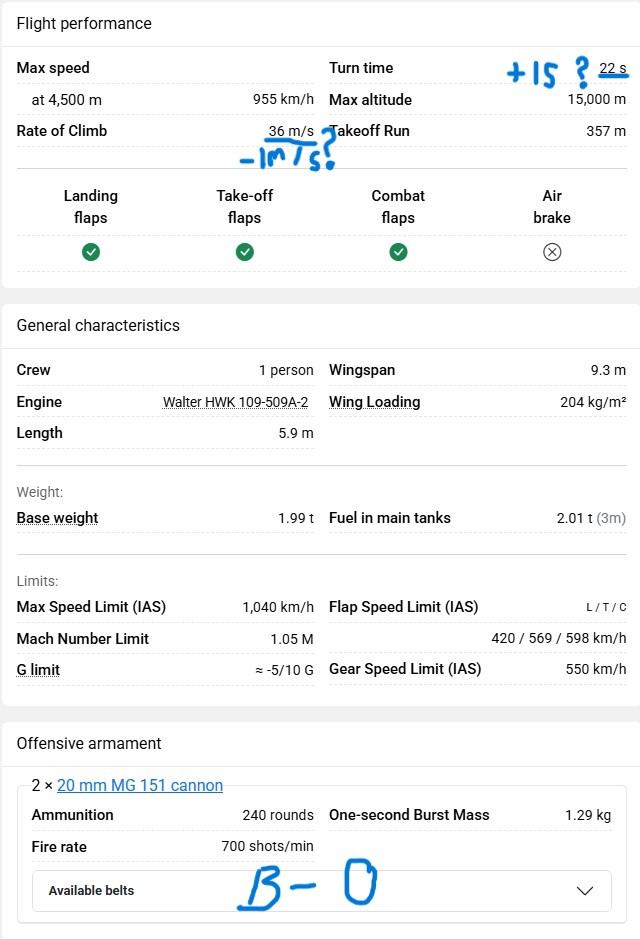Click the Combat flaps green checkmark icon
640x939 pixels.
pos(398,252)
